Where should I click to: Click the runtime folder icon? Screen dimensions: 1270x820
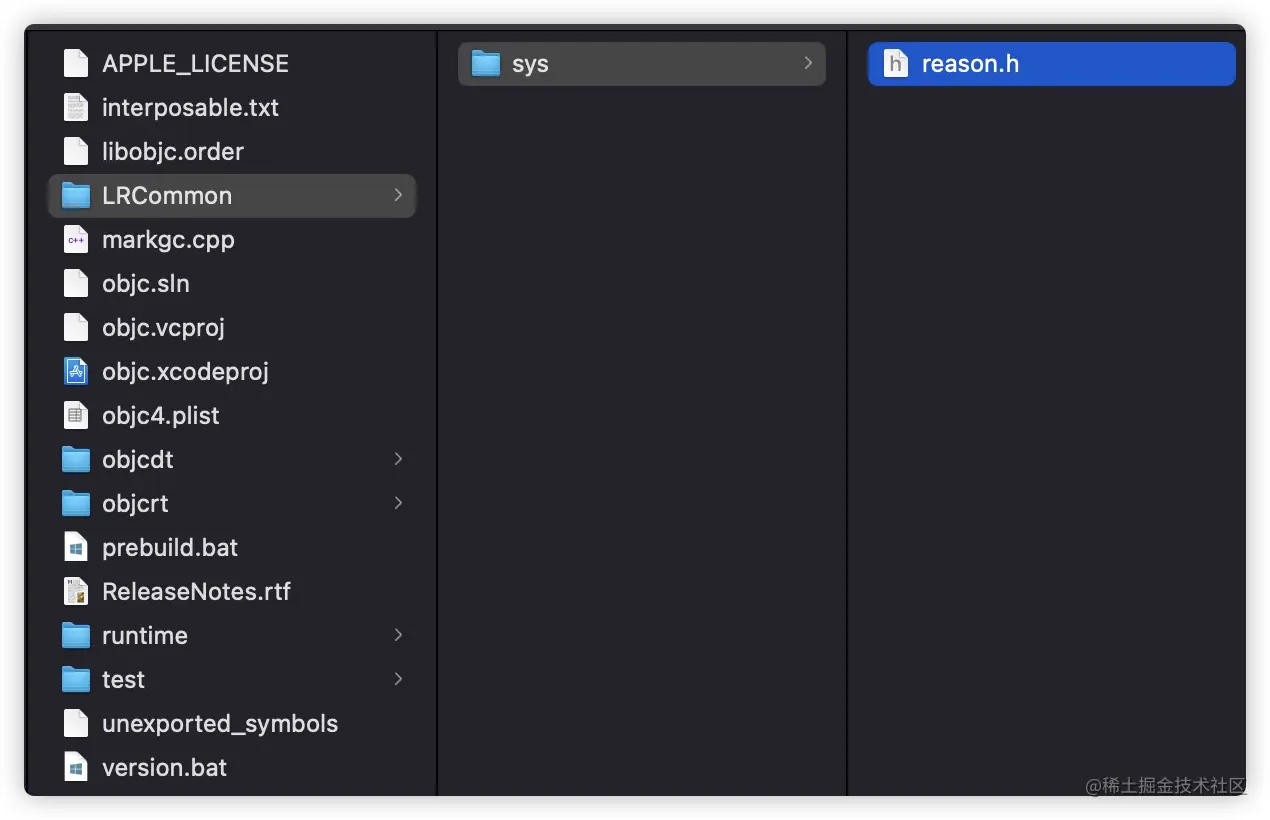click(x=76, y=635)
